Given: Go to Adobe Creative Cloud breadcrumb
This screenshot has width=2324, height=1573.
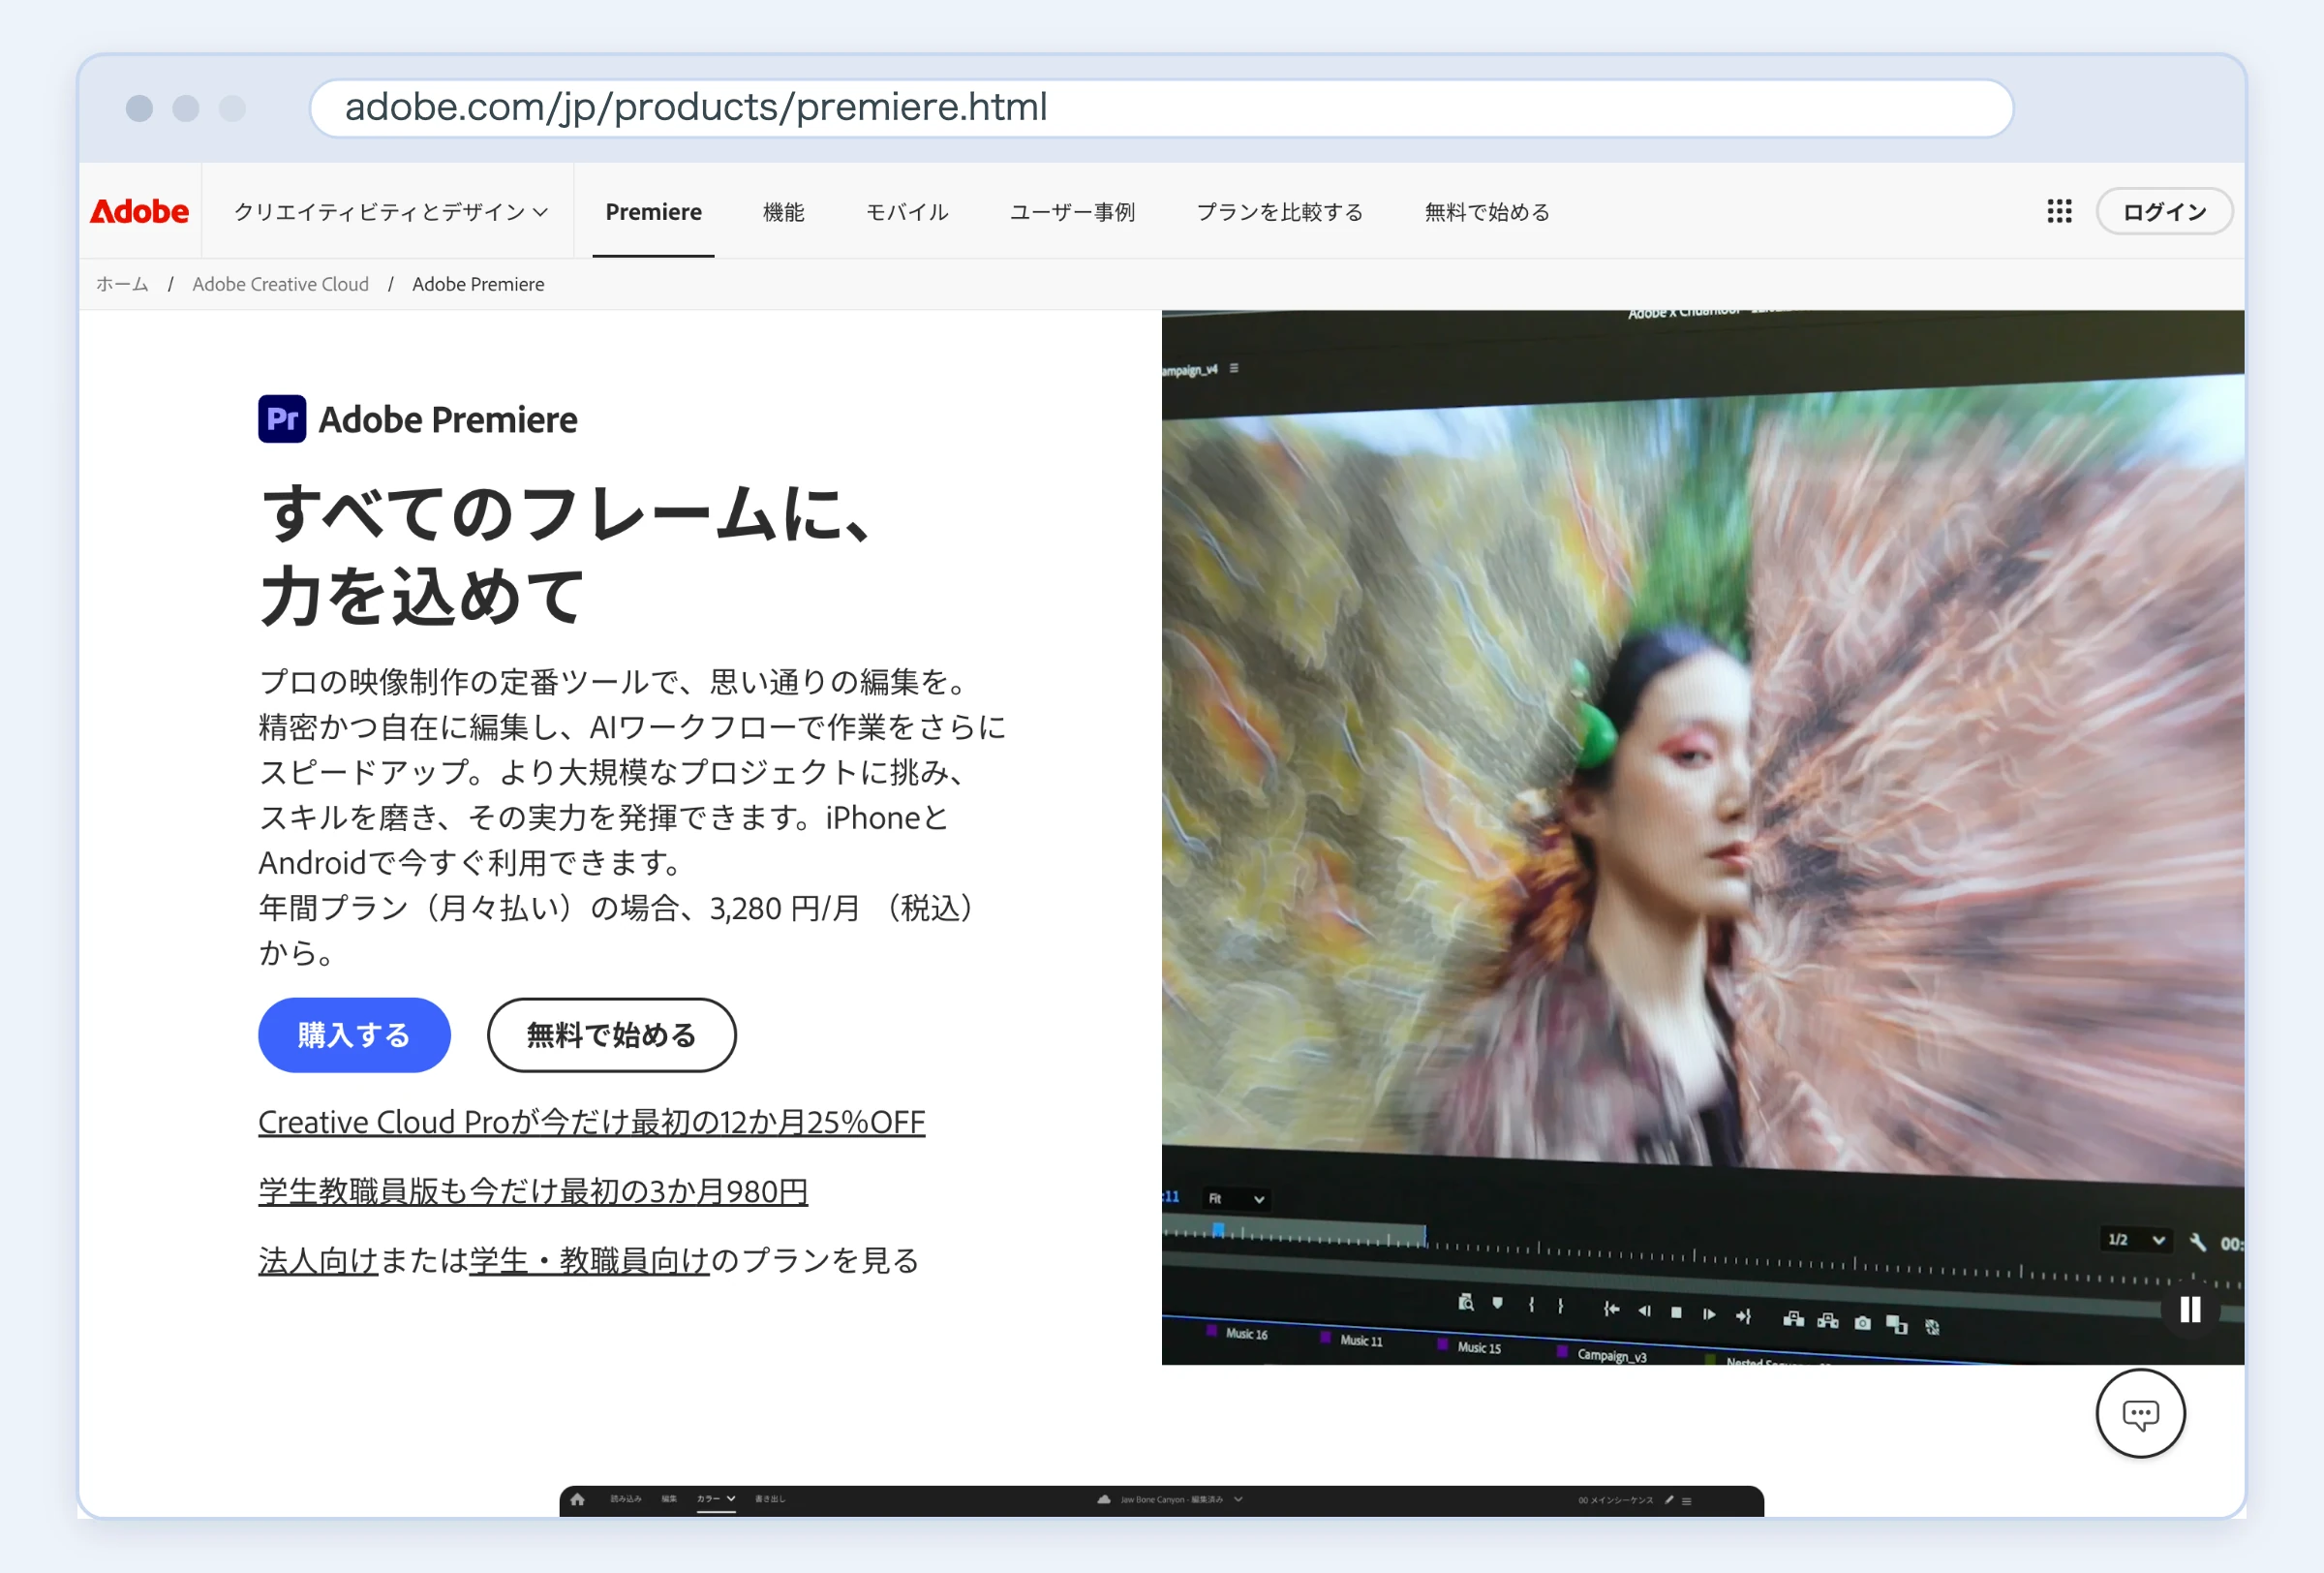Looking at the screenshot, I should pos(280,284).
